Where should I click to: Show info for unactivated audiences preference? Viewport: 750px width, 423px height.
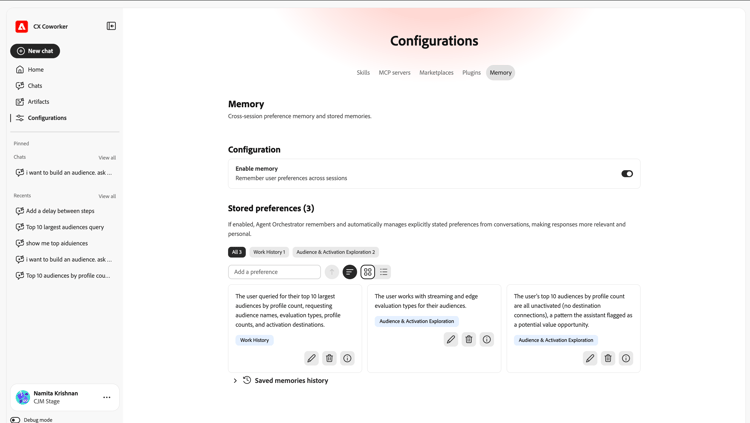pos(626,358)
